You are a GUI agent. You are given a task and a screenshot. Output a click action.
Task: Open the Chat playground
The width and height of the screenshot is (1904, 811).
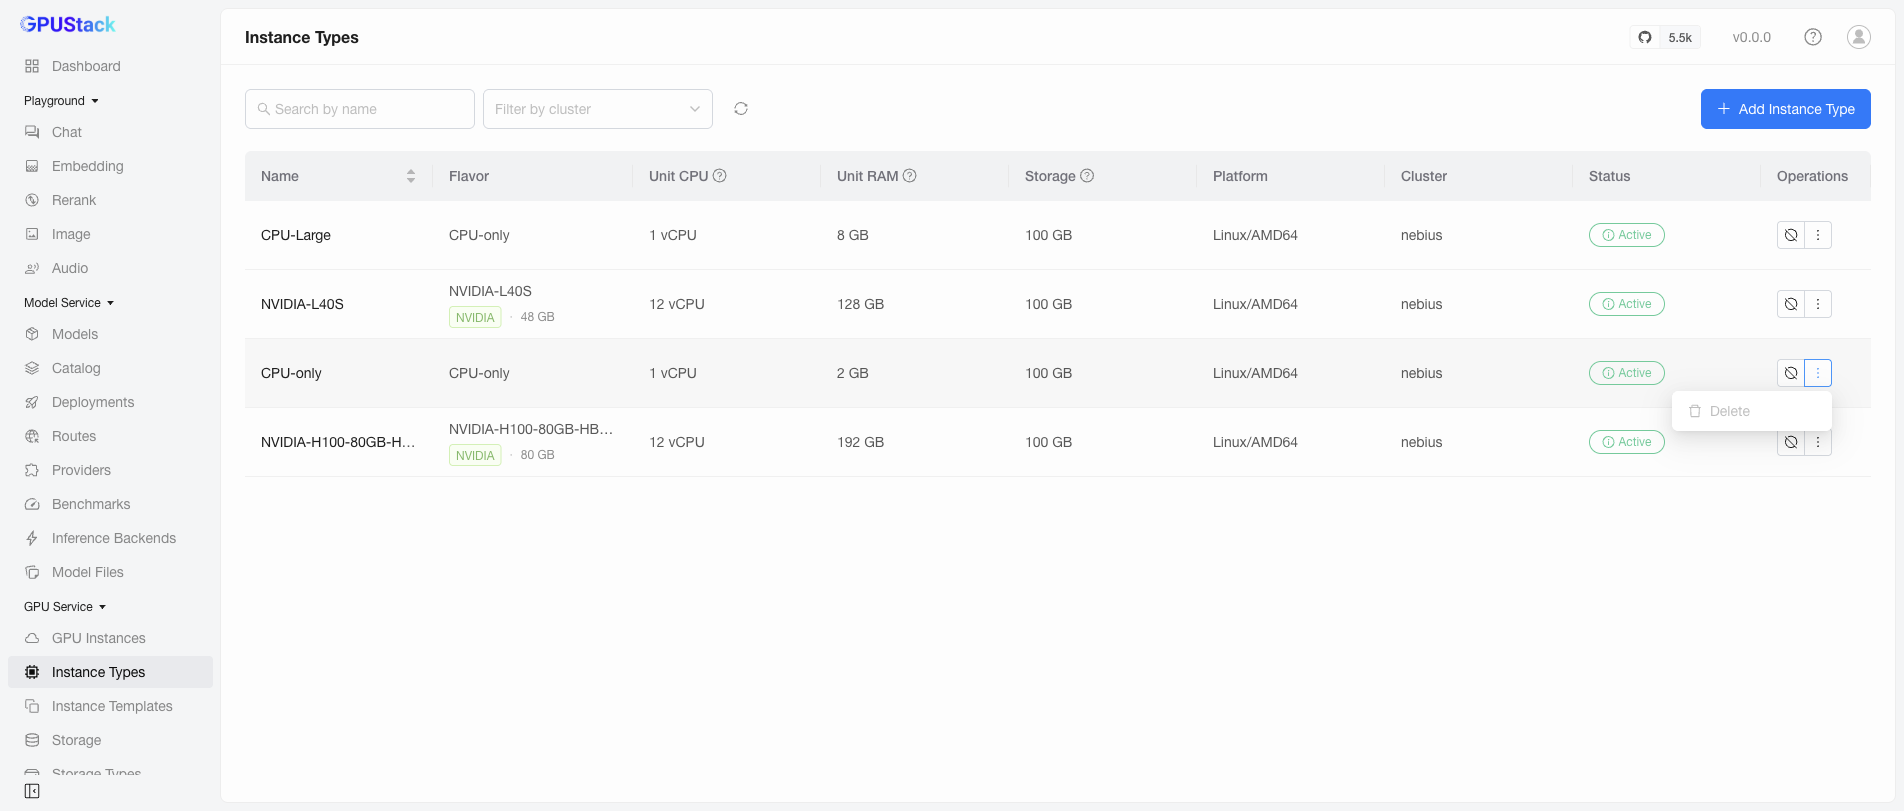pos(110,132)
